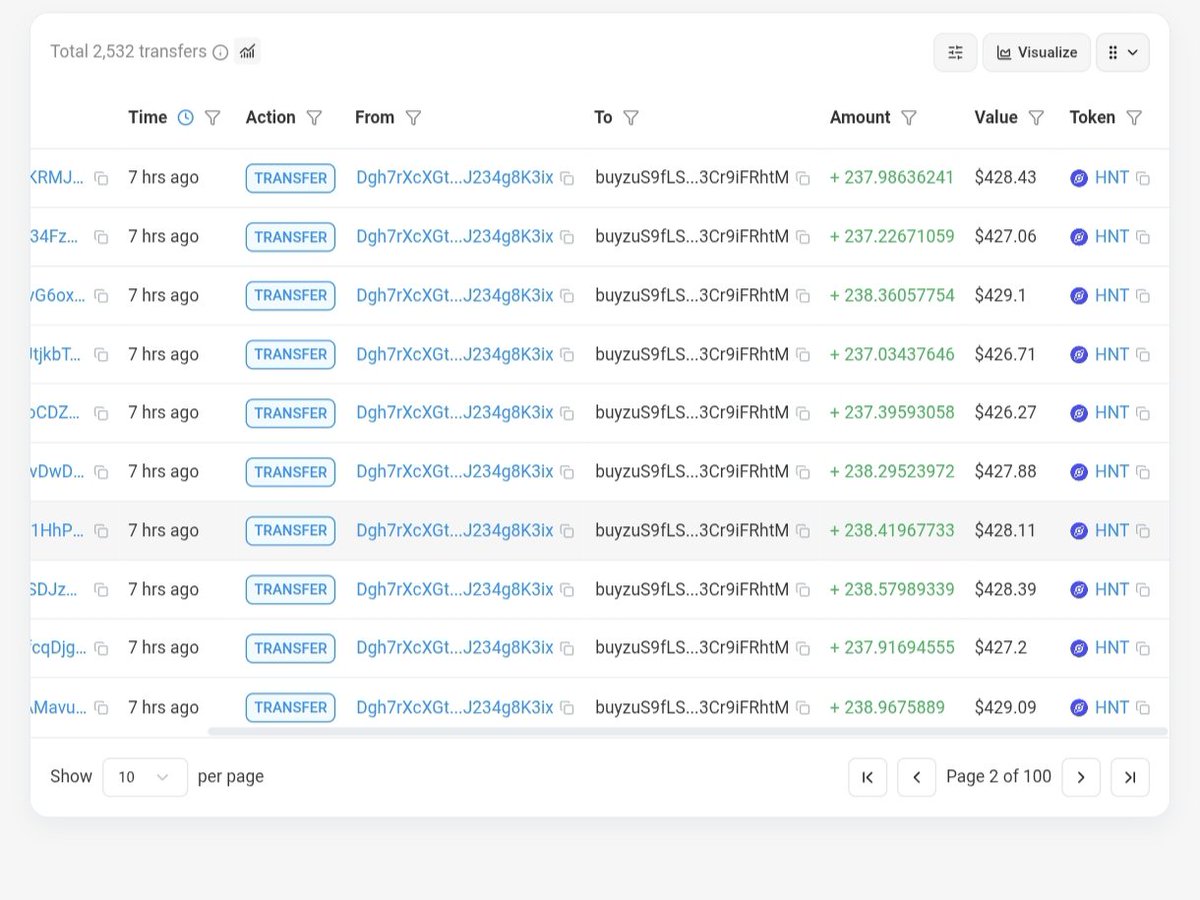Open the To column filter funnel
Viewport: 1200px width, 900px height.
(x=630, y=118)
